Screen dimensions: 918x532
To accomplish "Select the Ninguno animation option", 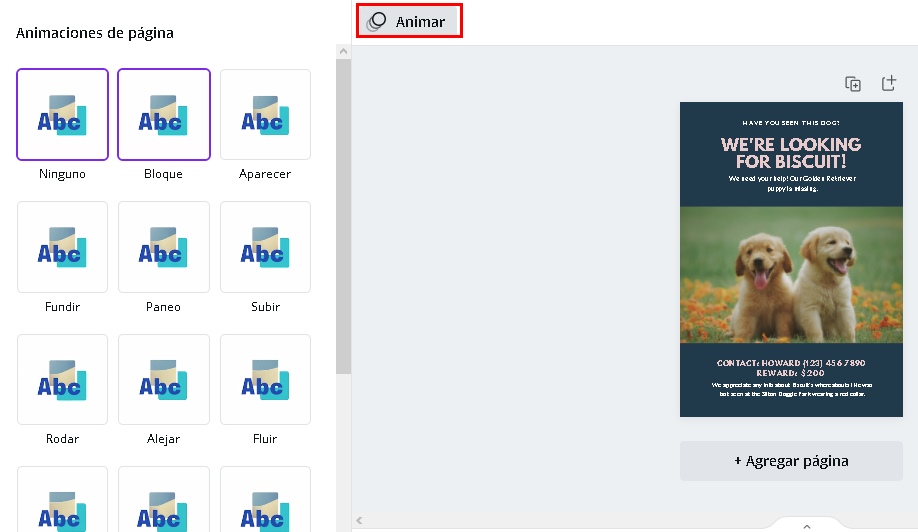I will click(x=62, y=115).
